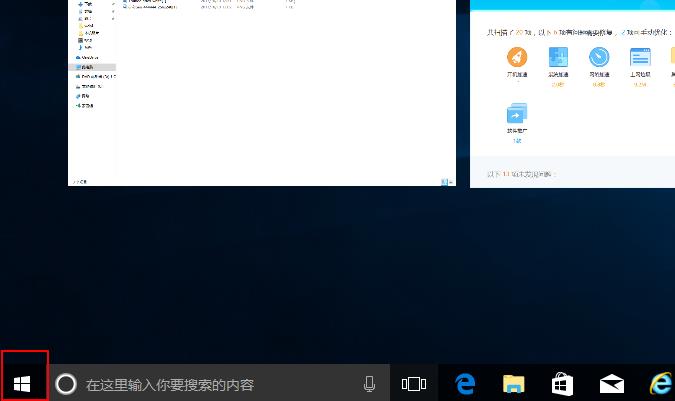Click view toggle icon at Explorer's bottom-right
This screenshot has width=675, height=401.
443,182
